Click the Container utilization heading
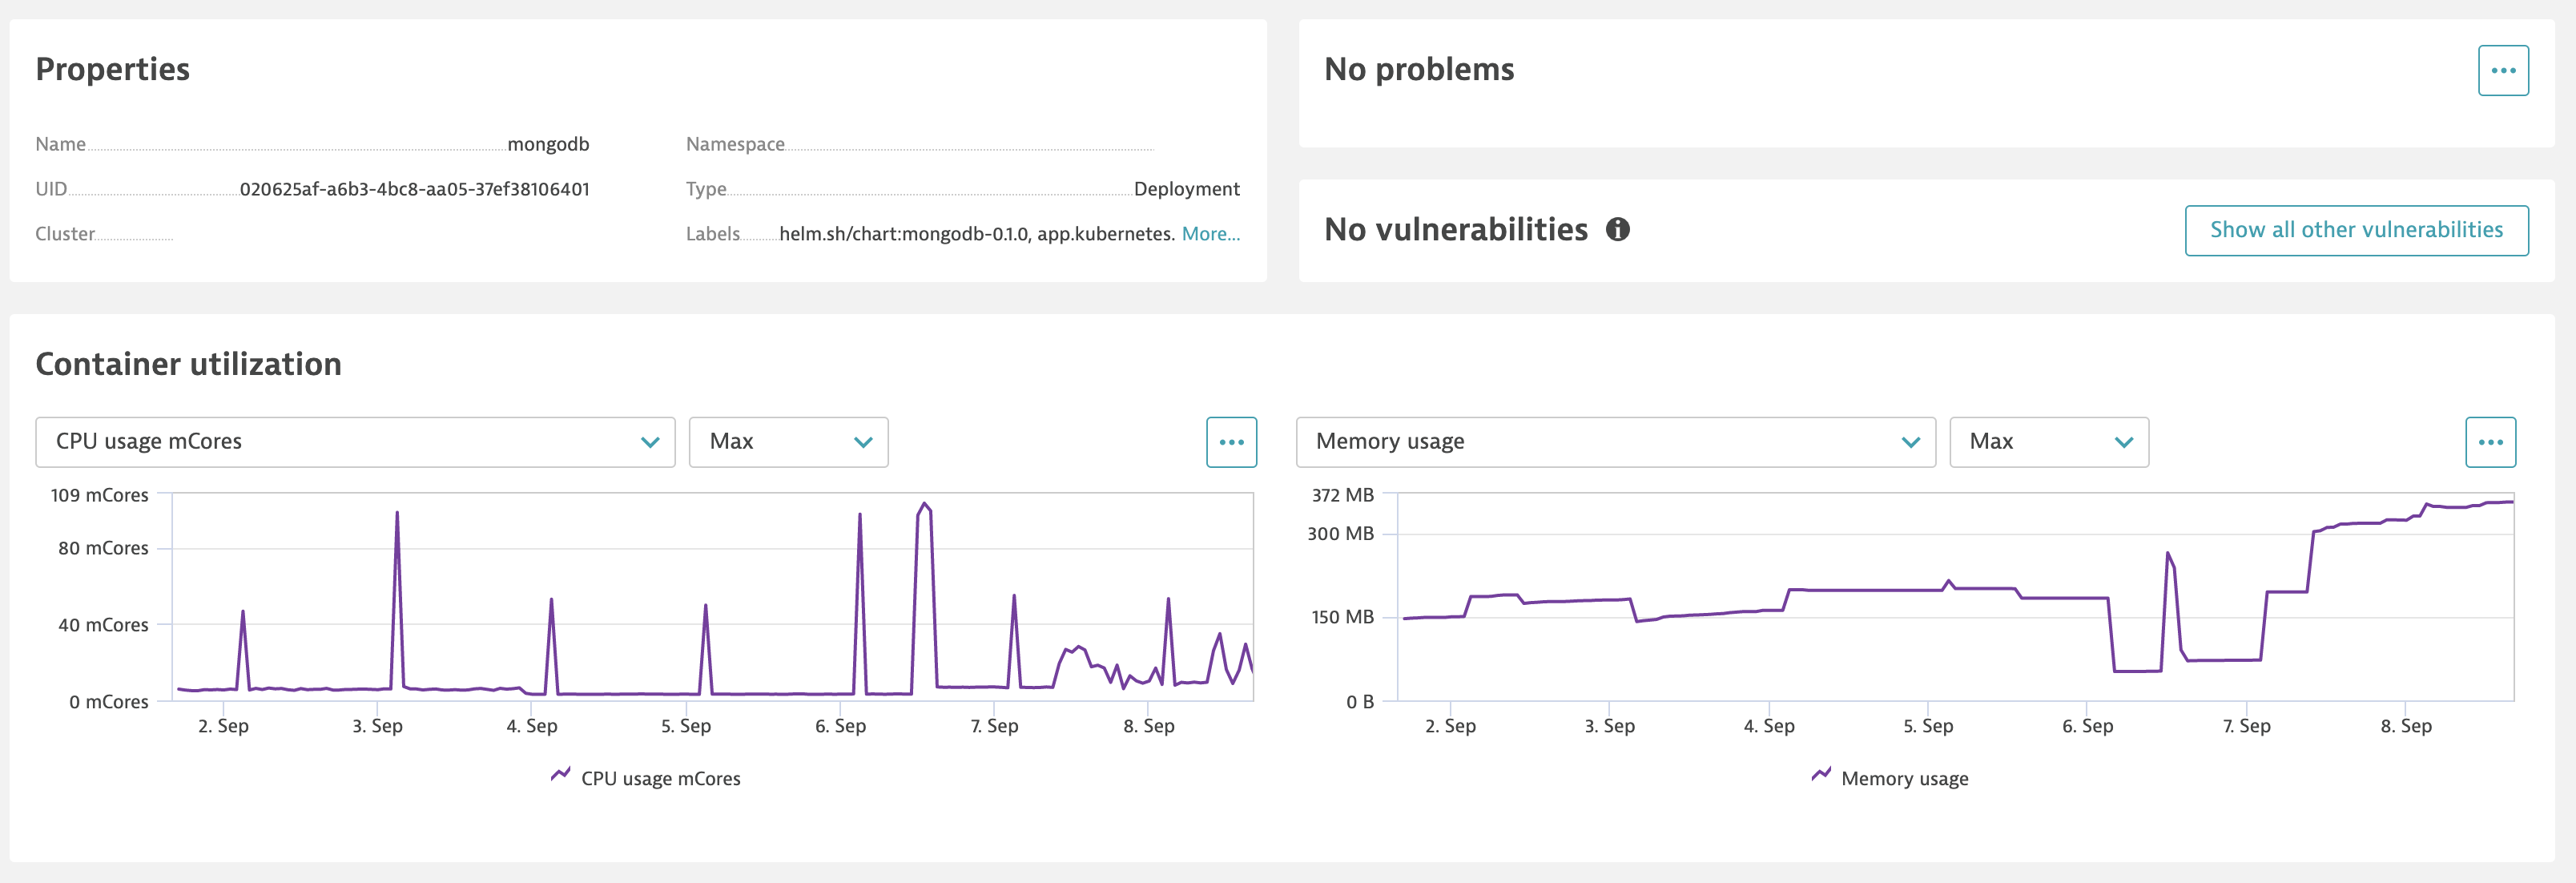Viewport: 2576px width, 883px height. click(188, 363)
